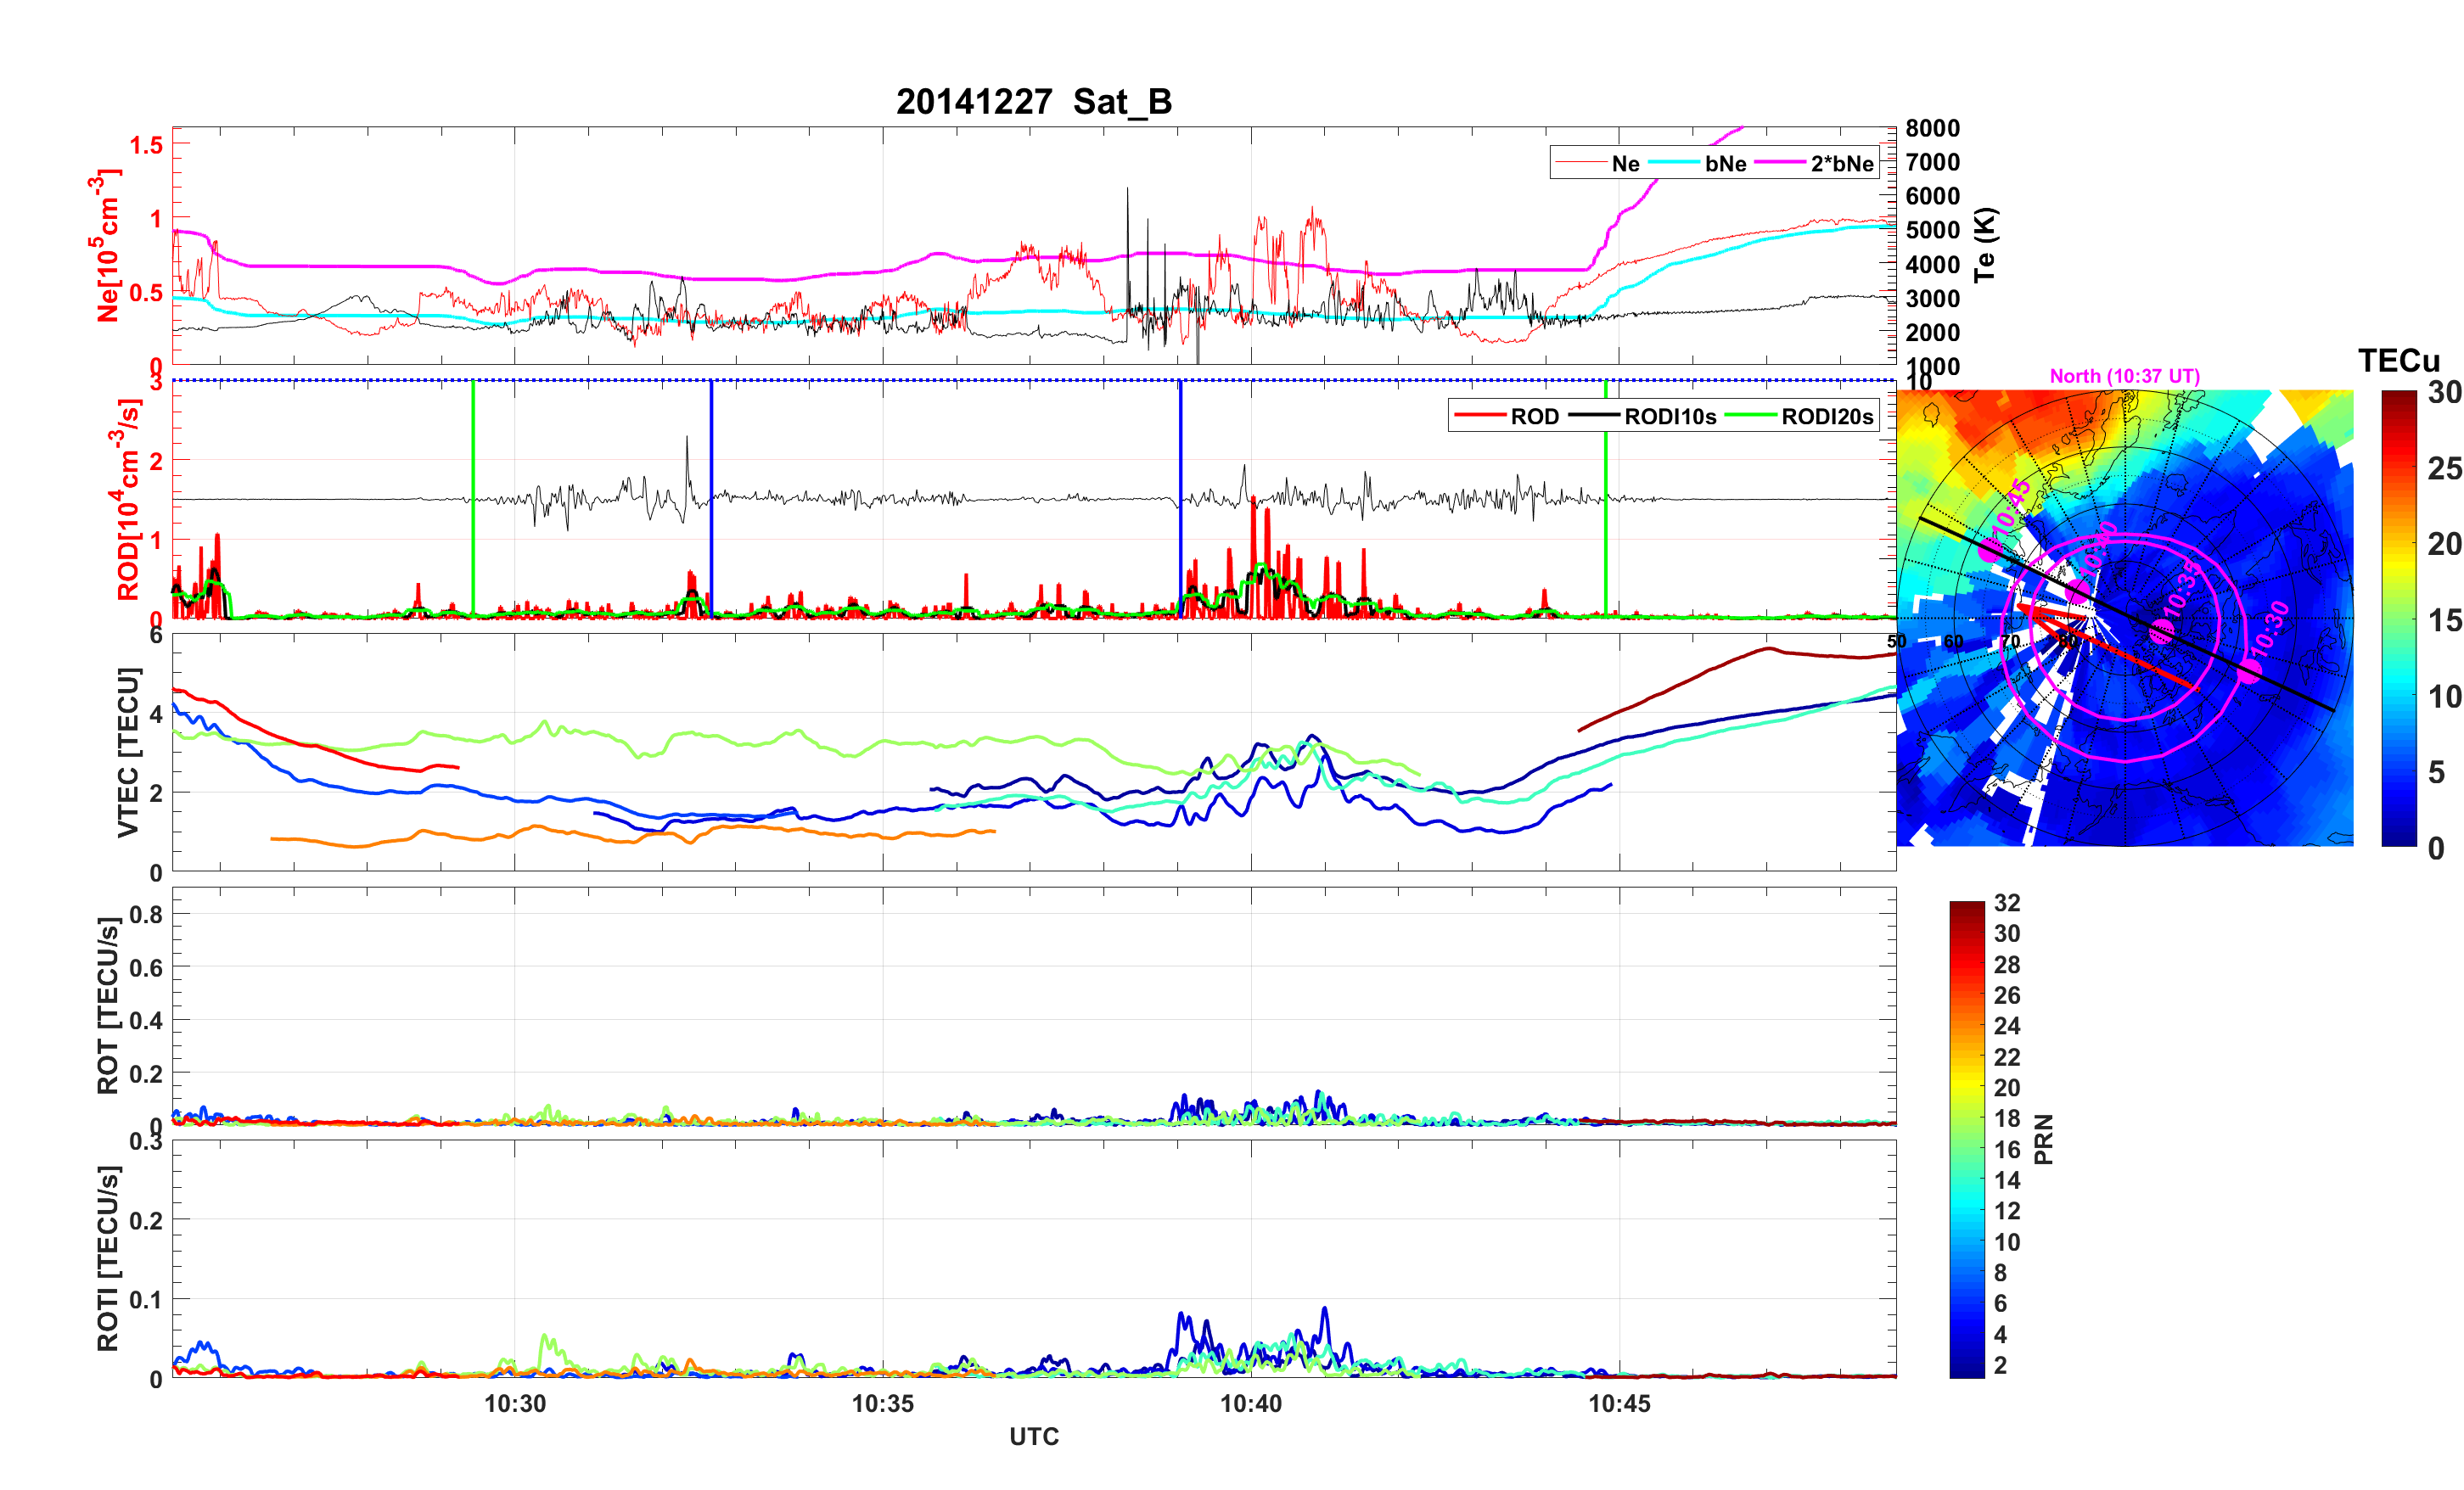Click the figure title 20141227 Sat_B

[x=1033, y=102]
